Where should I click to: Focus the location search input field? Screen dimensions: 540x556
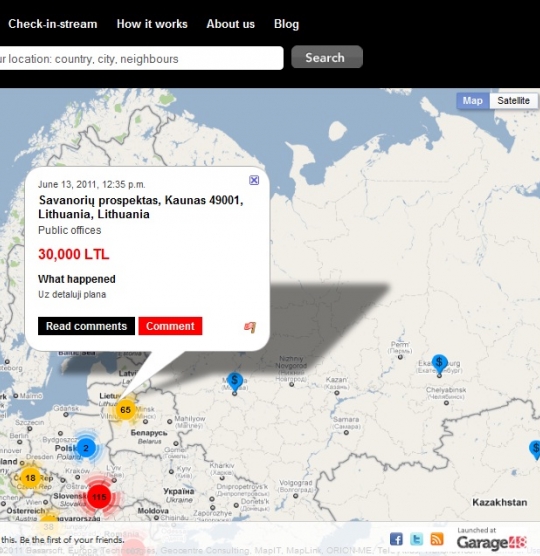click(x=141, y=58)
